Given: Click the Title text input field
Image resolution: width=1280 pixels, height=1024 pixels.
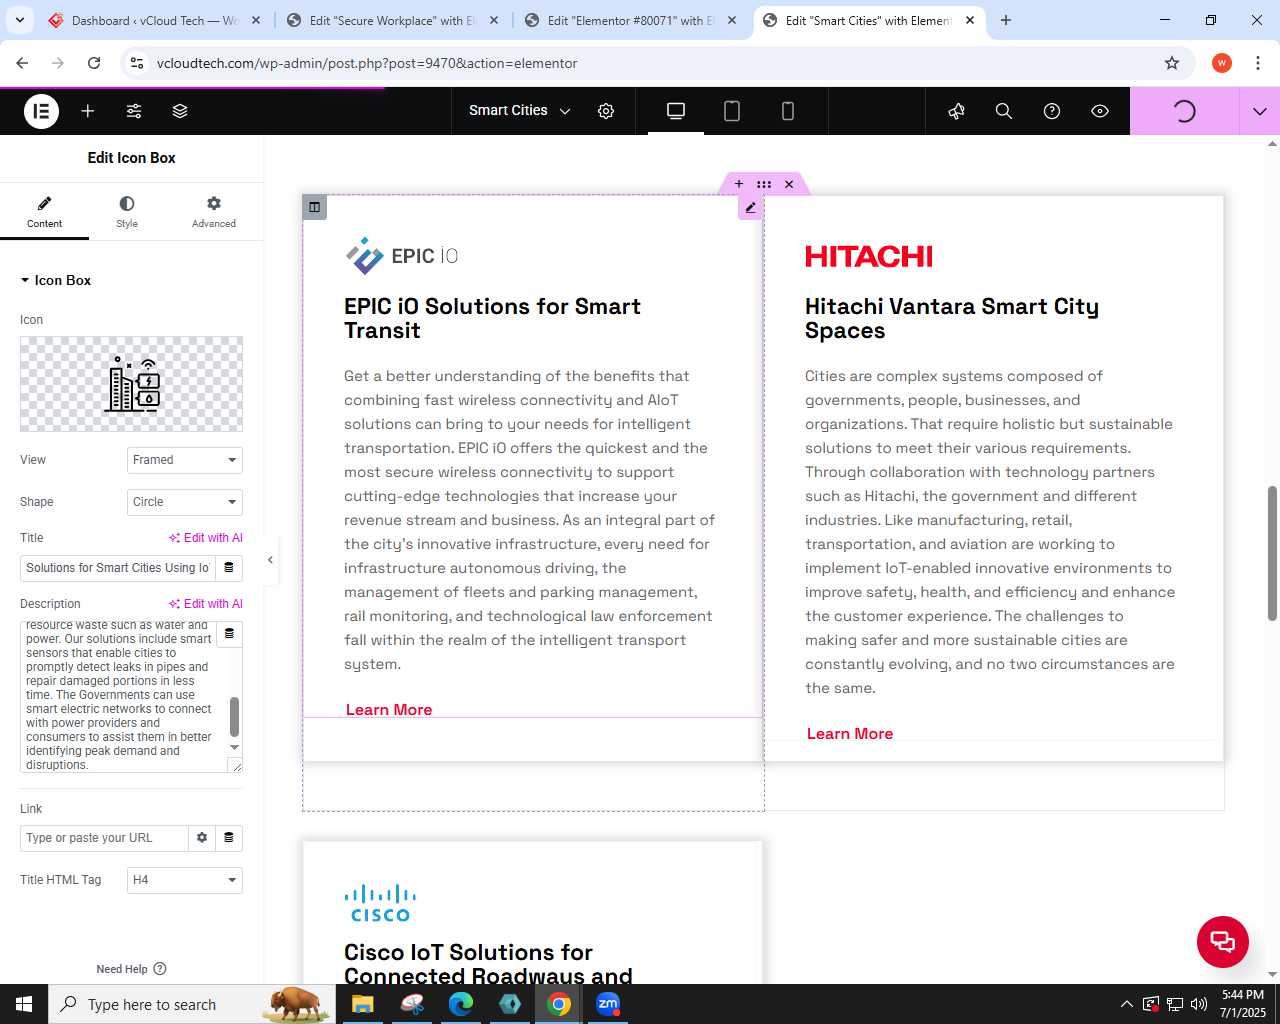Looking at the screenshot, I should click(118, 568).
